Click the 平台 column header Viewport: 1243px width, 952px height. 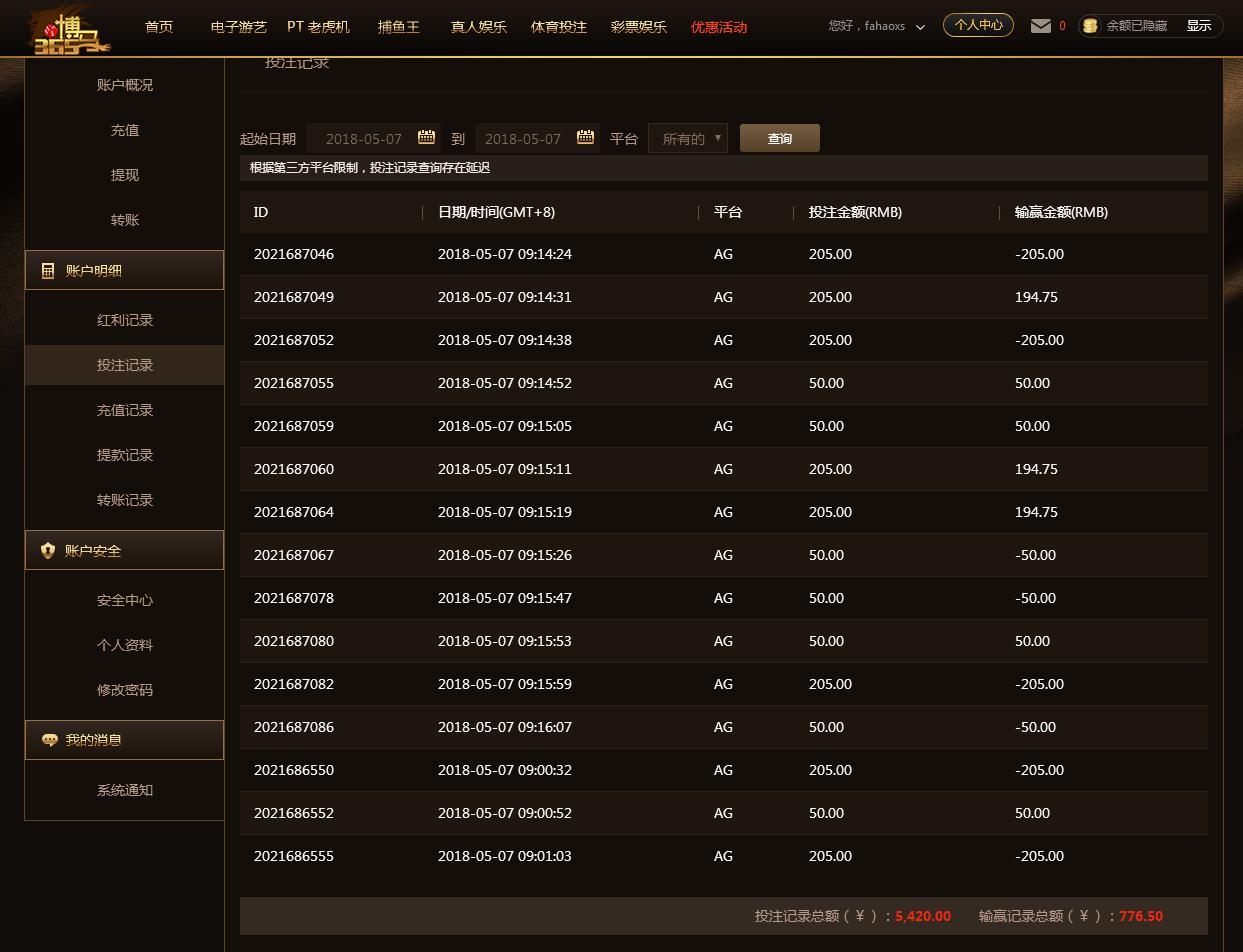728,212
